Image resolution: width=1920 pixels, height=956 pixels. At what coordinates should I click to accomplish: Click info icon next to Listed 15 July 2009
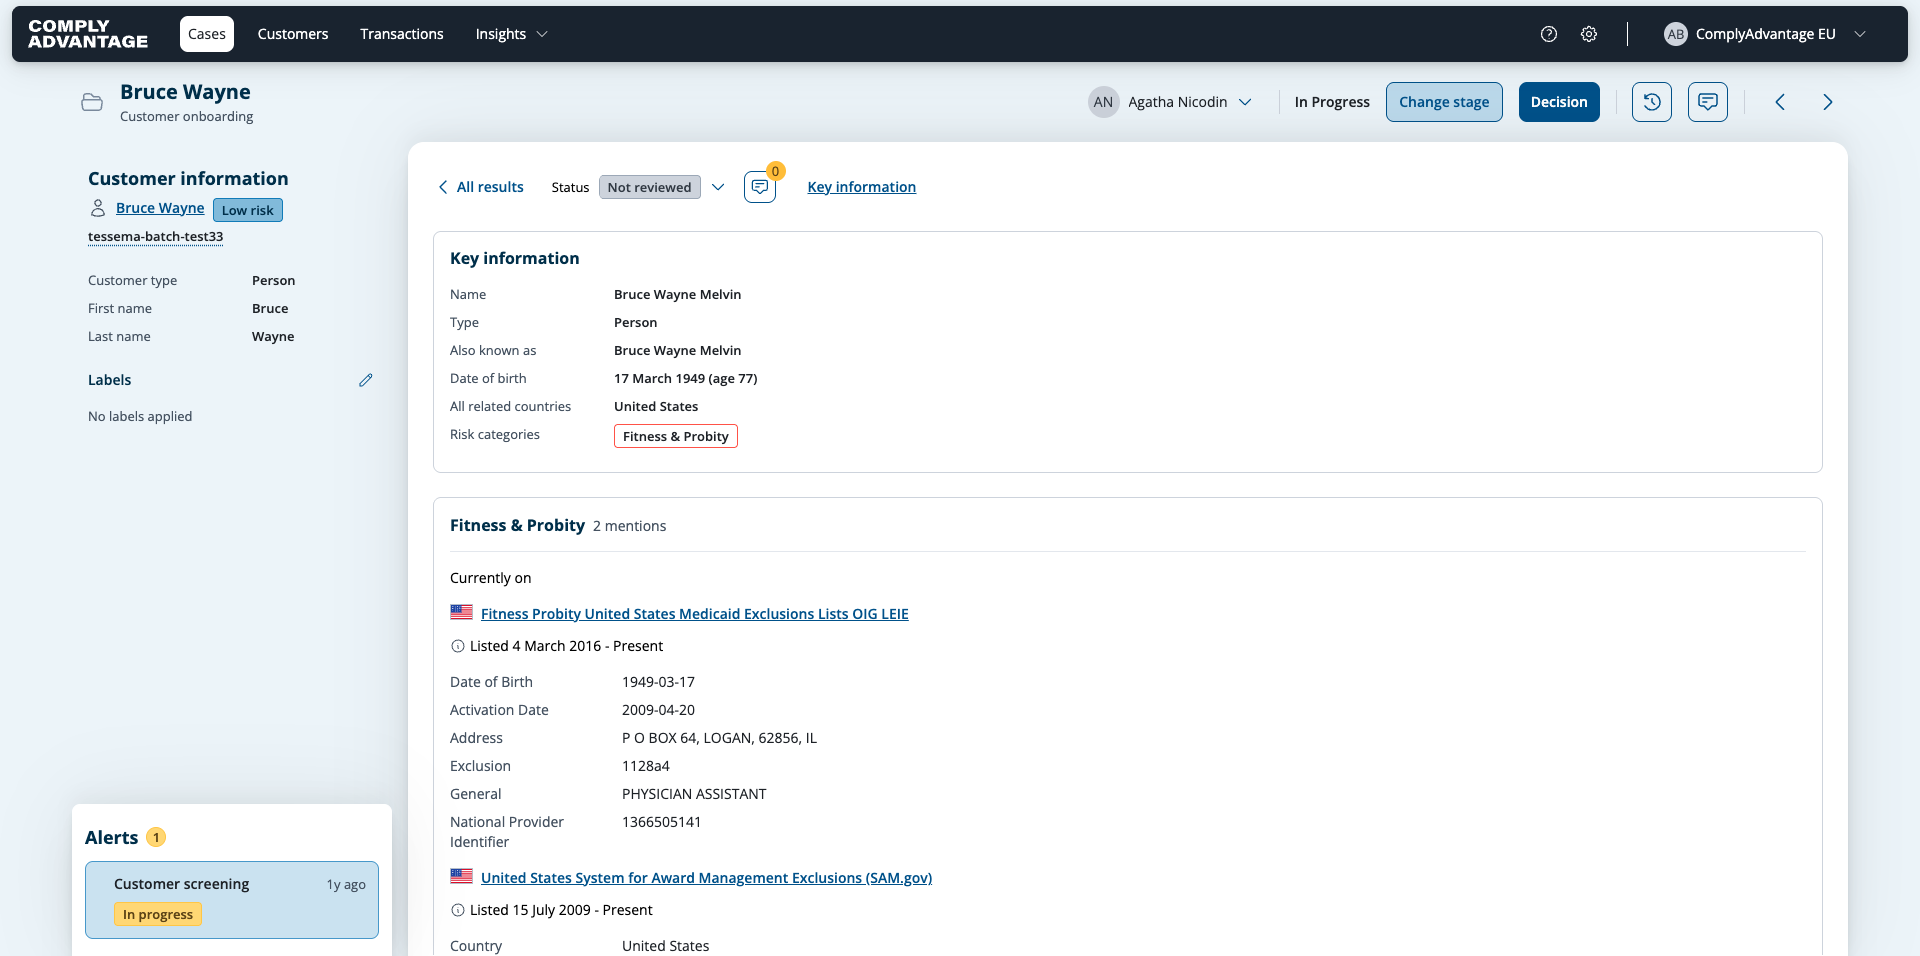coord(458,910)
